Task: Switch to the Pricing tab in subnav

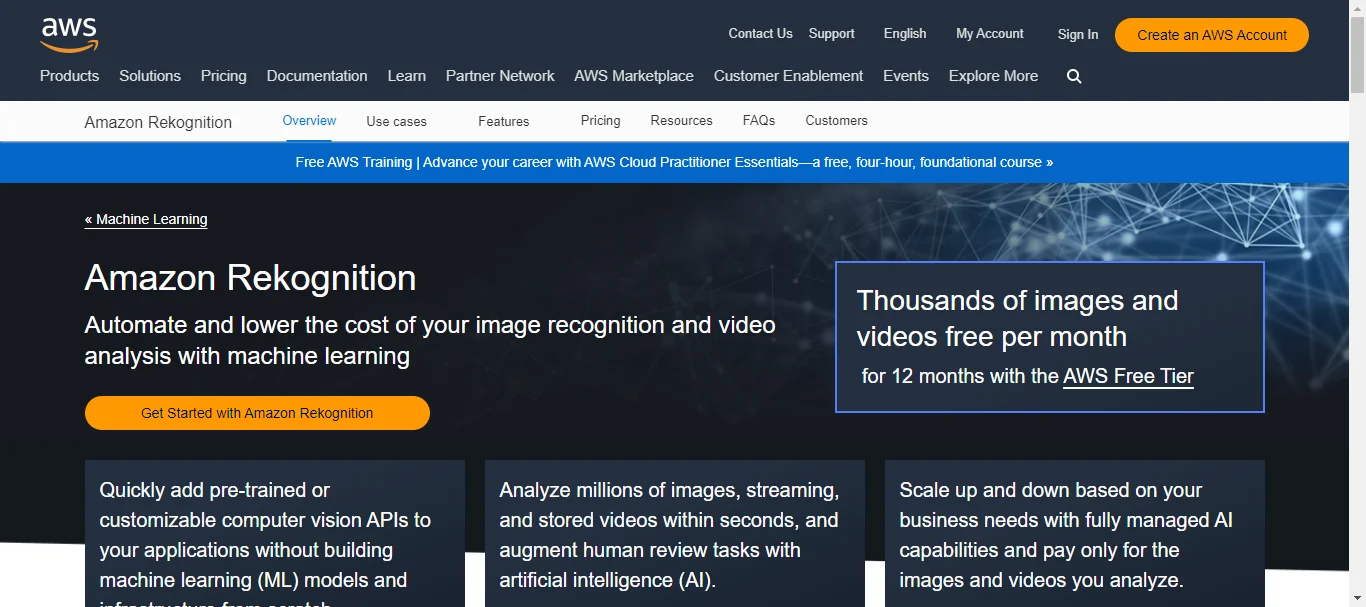Action: (601, 121)
